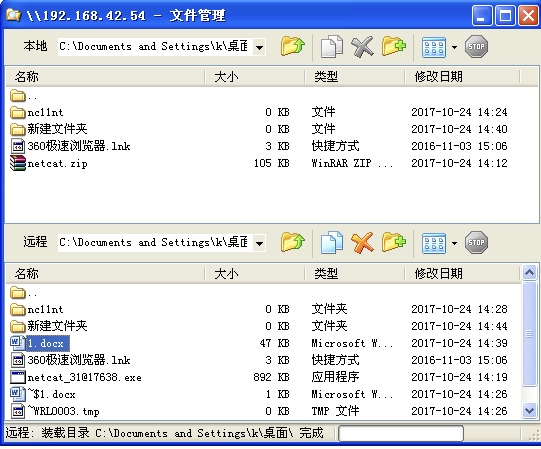Click title bar folder icon
Viewport: 541px width, 449px height.
14,16
